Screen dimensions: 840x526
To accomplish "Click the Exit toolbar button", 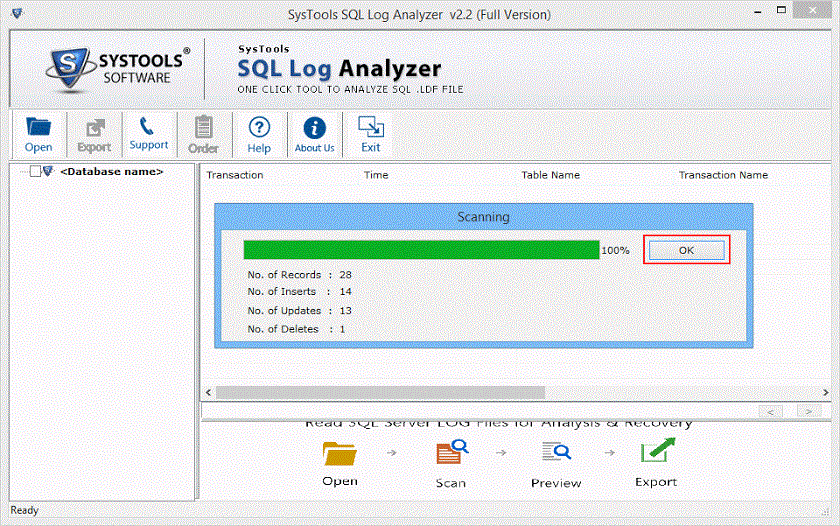I will [371, 135].
